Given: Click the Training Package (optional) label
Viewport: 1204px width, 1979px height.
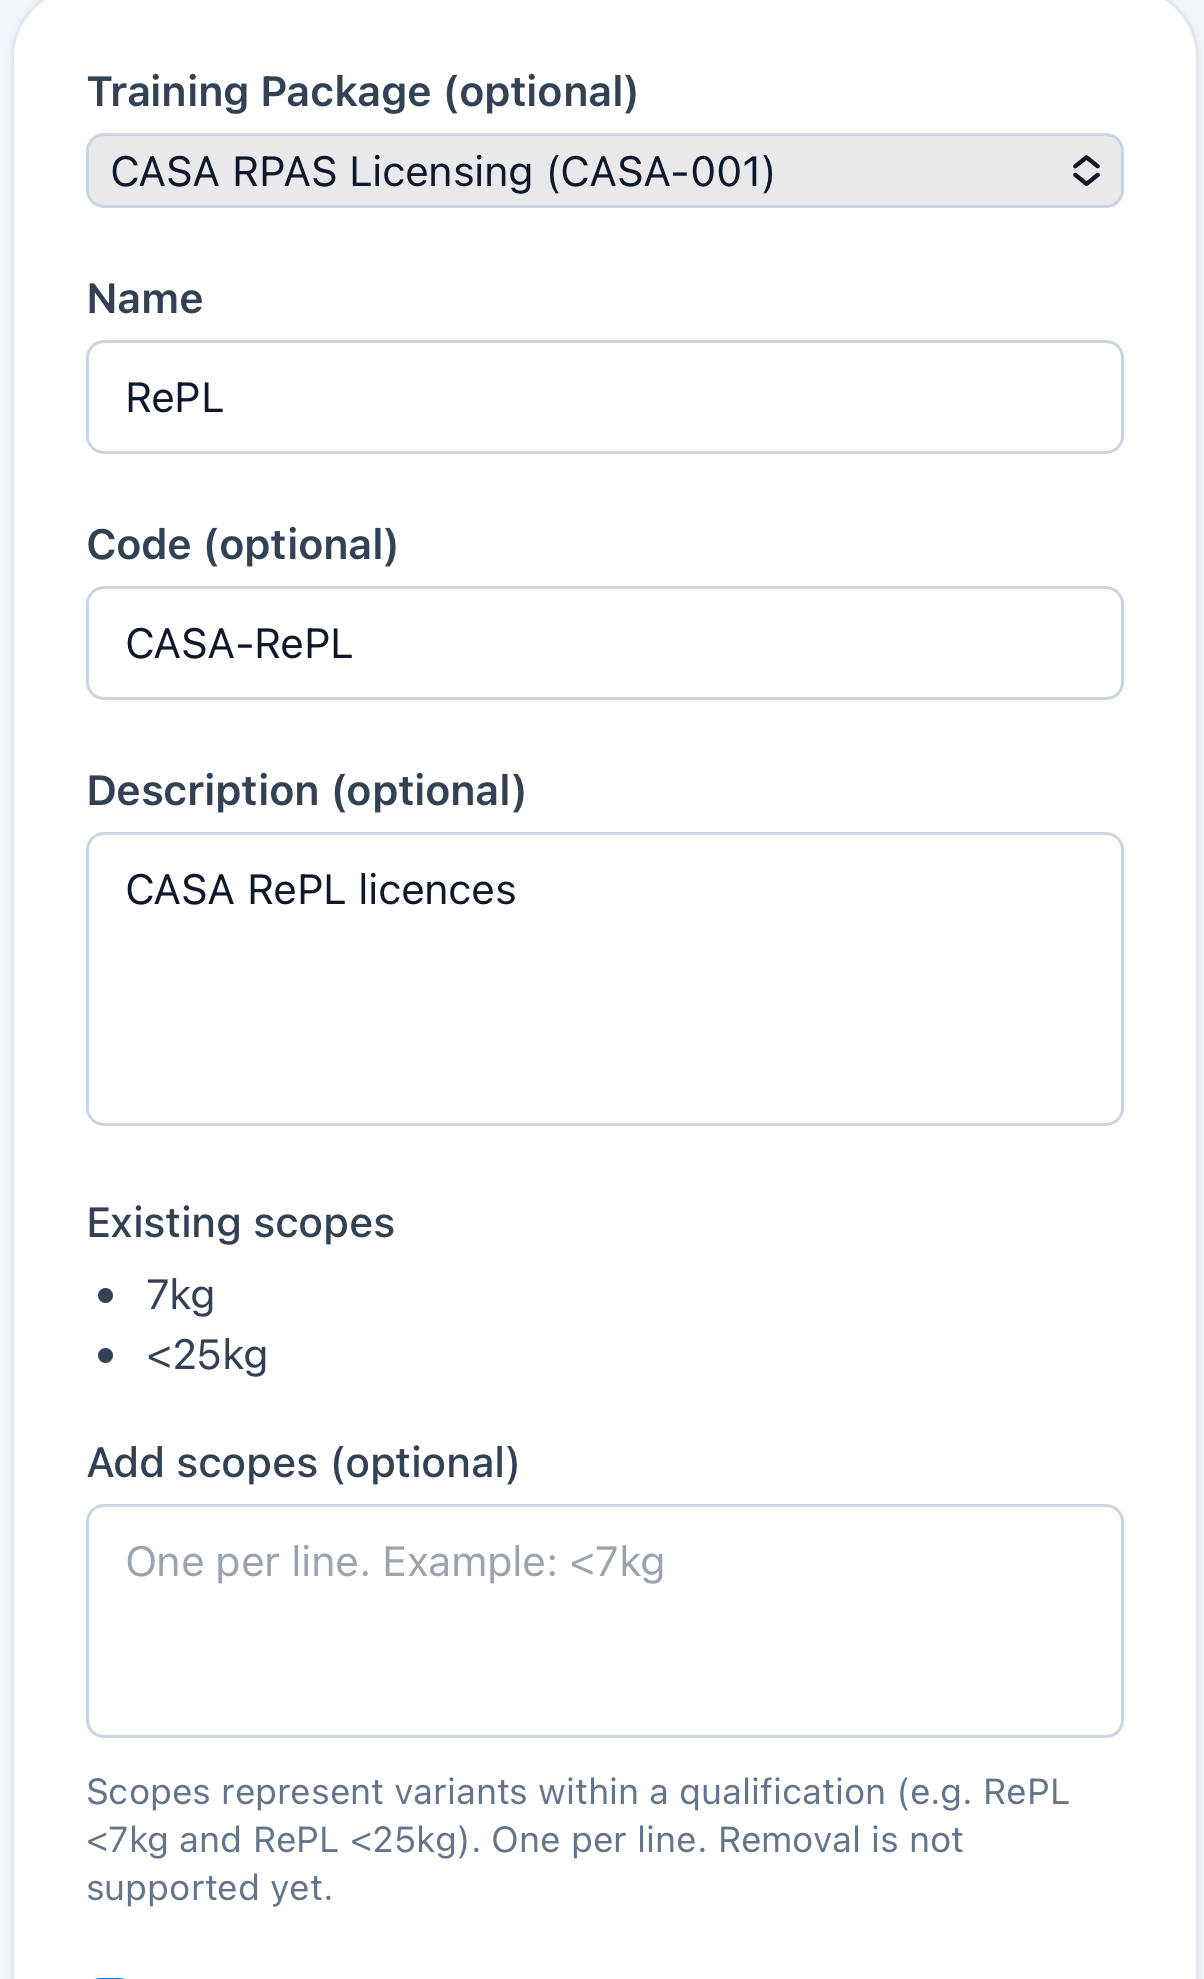Looking at the screenshot, I should pyautogui.click(x=362, y=90).
